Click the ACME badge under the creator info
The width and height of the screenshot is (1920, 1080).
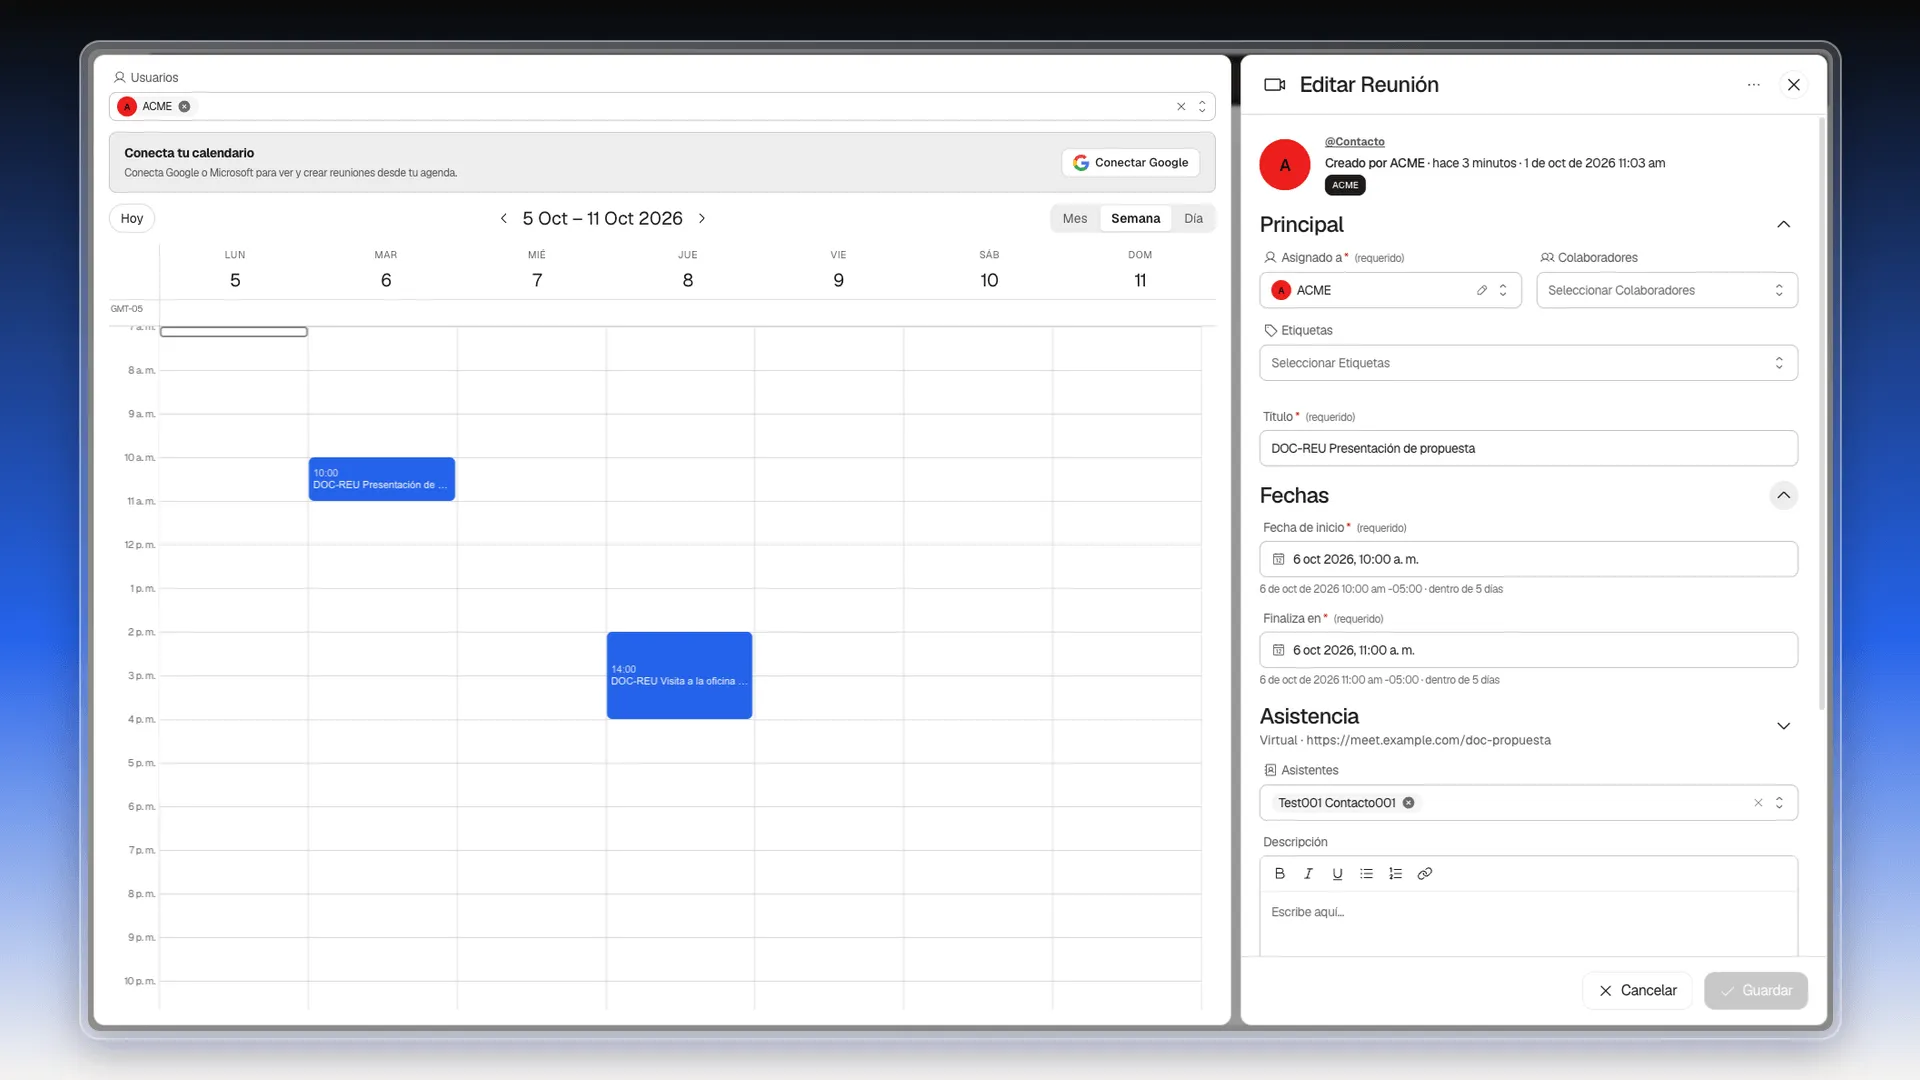(x=1345, y=185)
